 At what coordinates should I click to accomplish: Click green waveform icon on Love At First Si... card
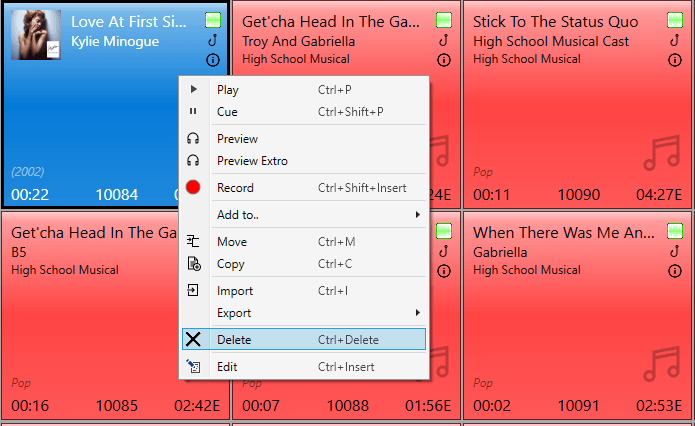click(213, 20)
